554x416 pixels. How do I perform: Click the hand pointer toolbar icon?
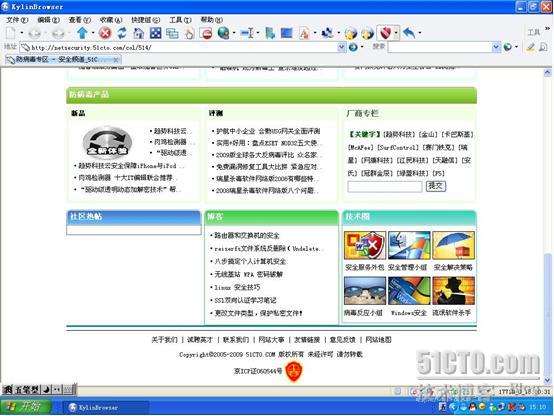tap(189, 34)
